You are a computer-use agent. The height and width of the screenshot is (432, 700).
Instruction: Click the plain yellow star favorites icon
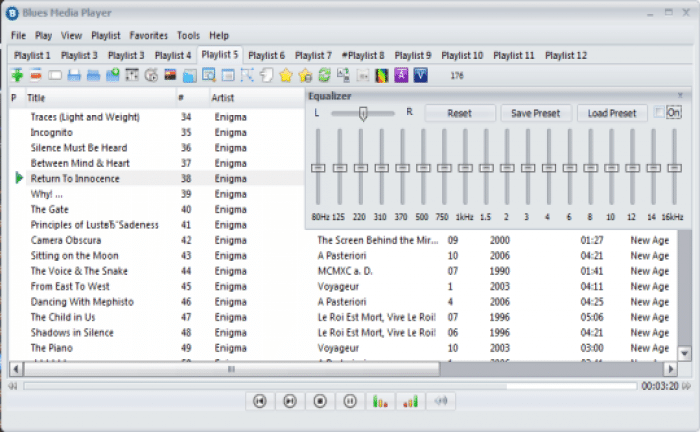pyautogui.click(x=286, y=75)
